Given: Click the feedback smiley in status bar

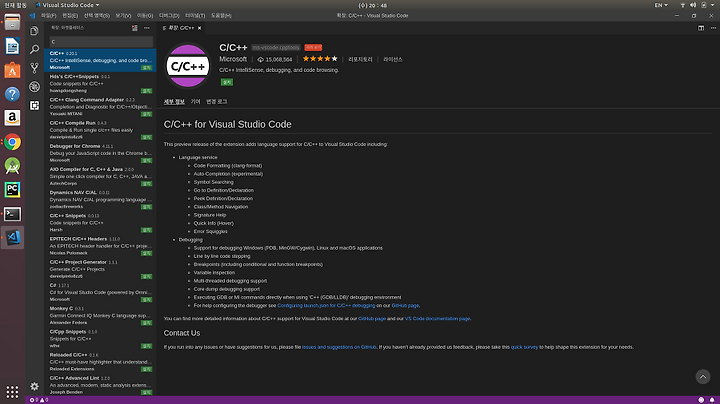Looking at the screenshot, I should click(701, 400).
